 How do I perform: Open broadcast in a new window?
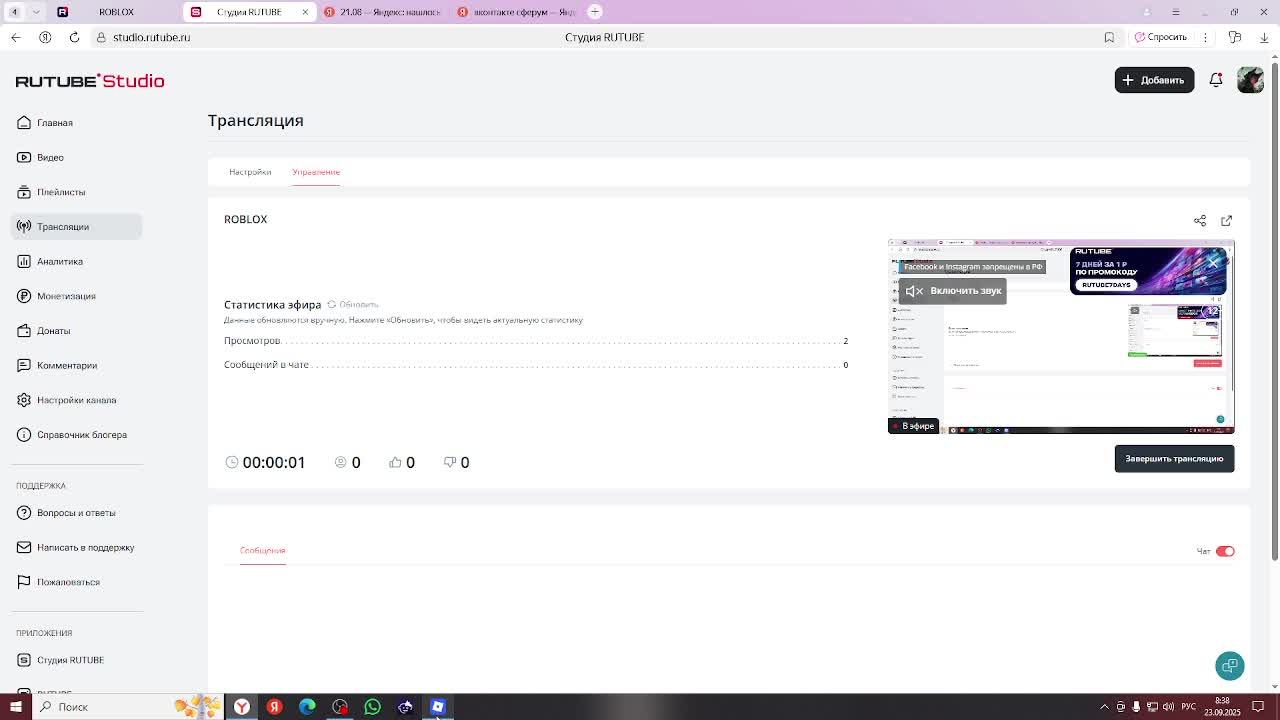(x=1227, y=220)
